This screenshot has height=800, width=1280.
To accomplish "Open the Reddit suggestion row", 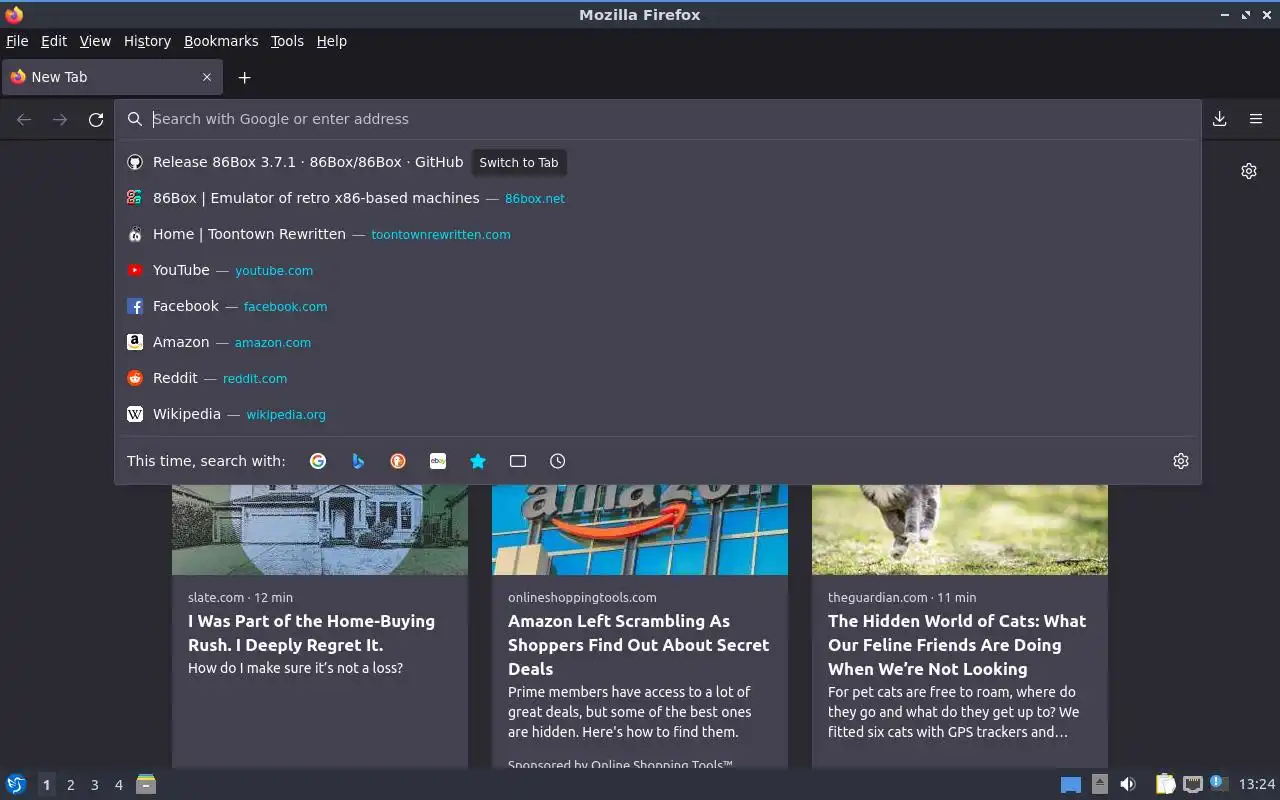I will pos(657,378).
